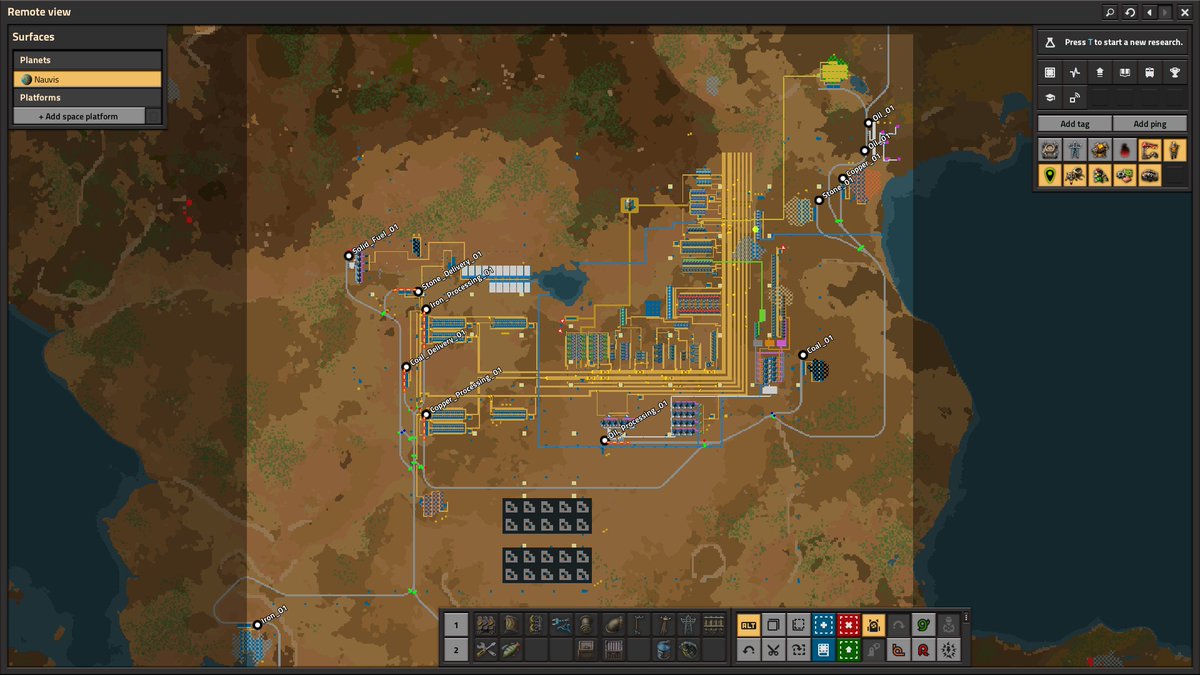Select the fish quickbar slot

click(x=511, y=650)
